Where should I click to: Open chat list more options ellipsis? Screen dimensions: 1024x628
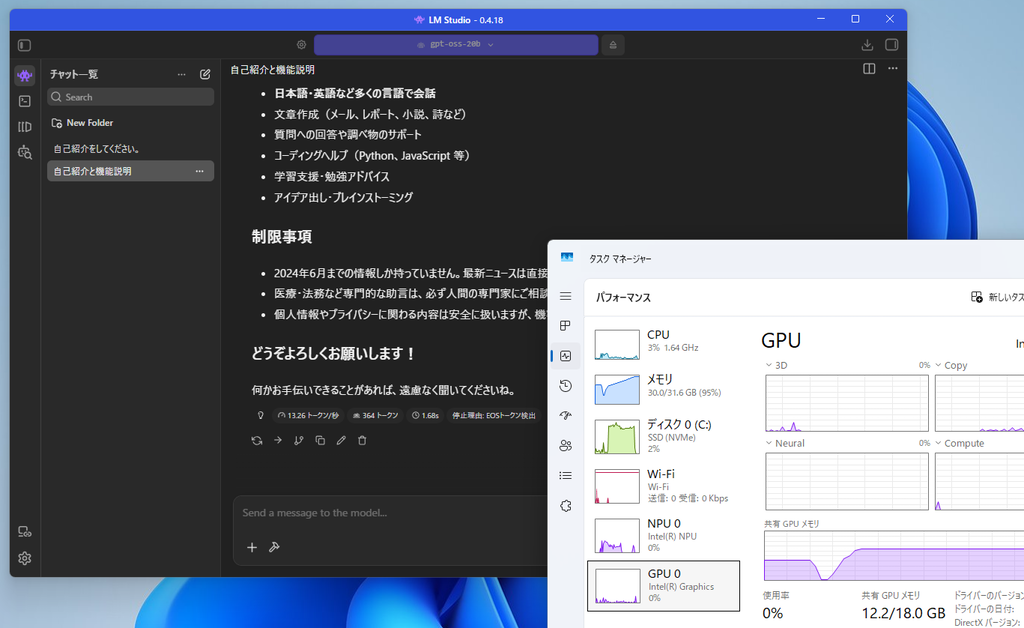182,74
